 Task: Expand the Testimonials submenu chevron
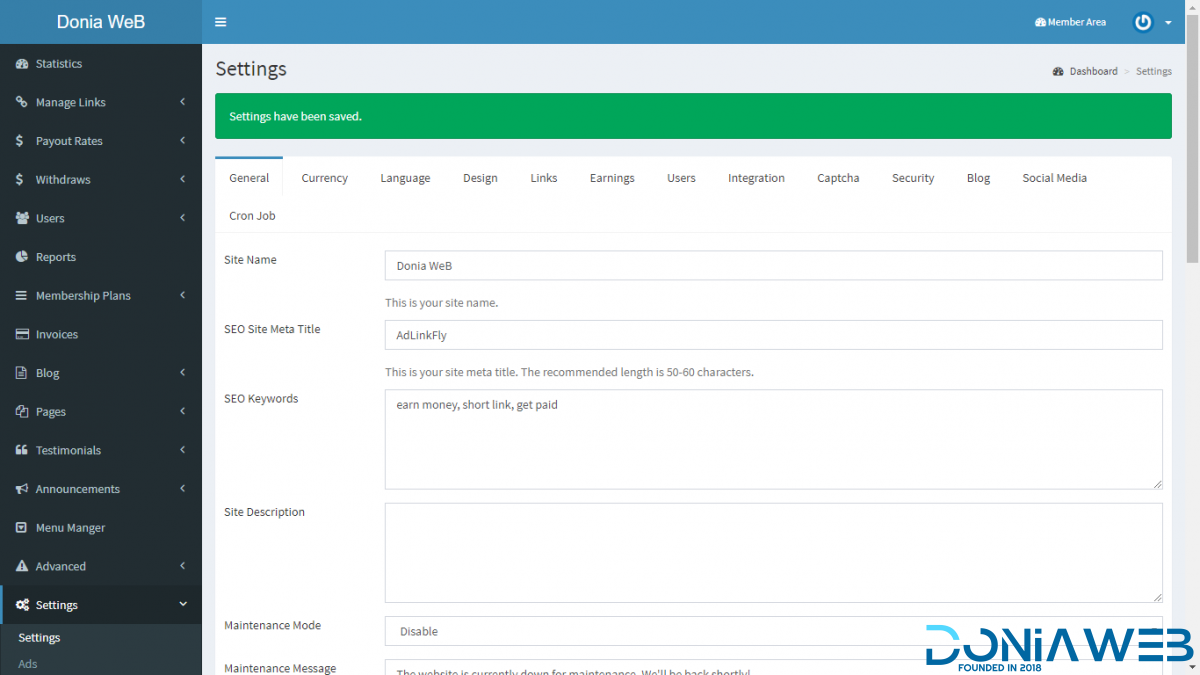(x=183, y=450)
